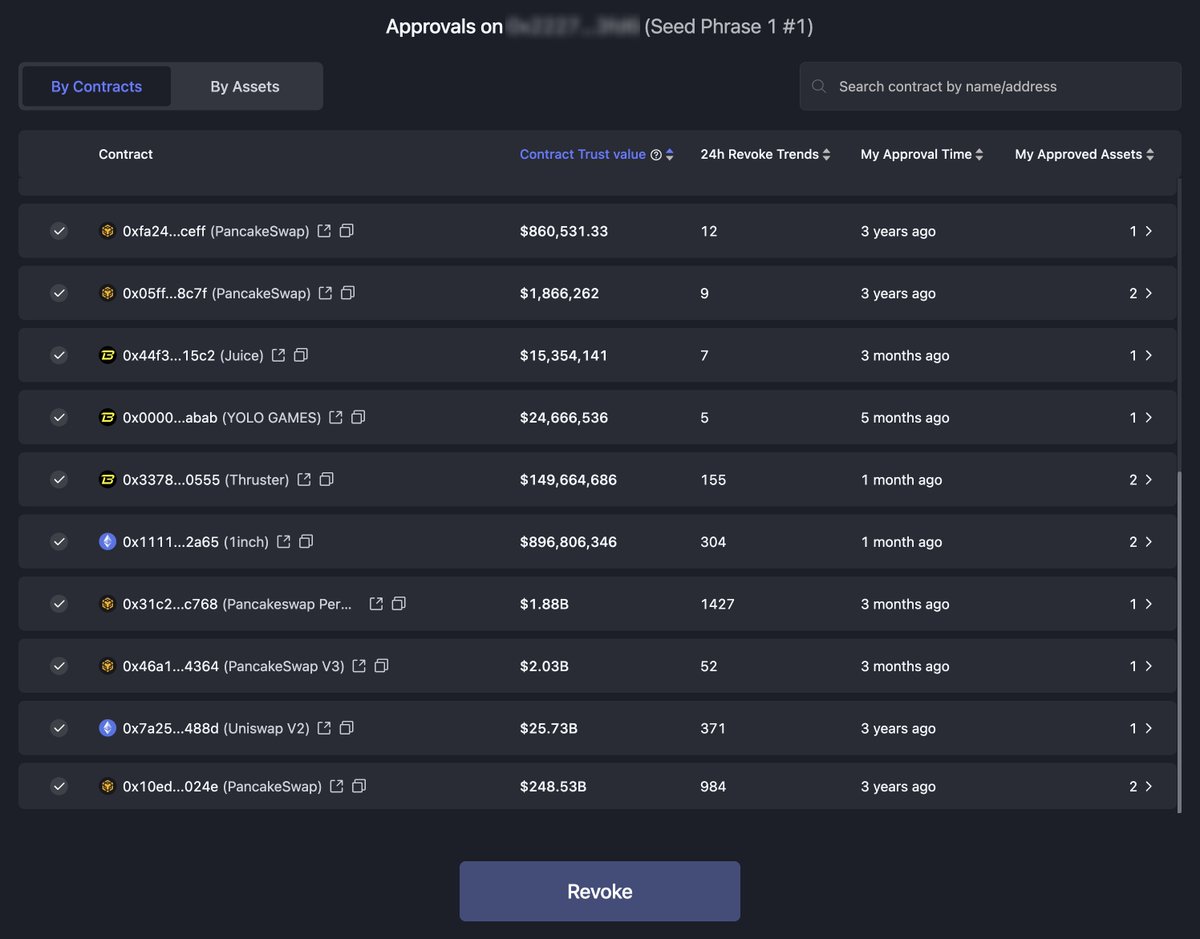
Task: Copy address of 0x05ff...8c7f PancakeSwap
Action: tap(348, 293)
